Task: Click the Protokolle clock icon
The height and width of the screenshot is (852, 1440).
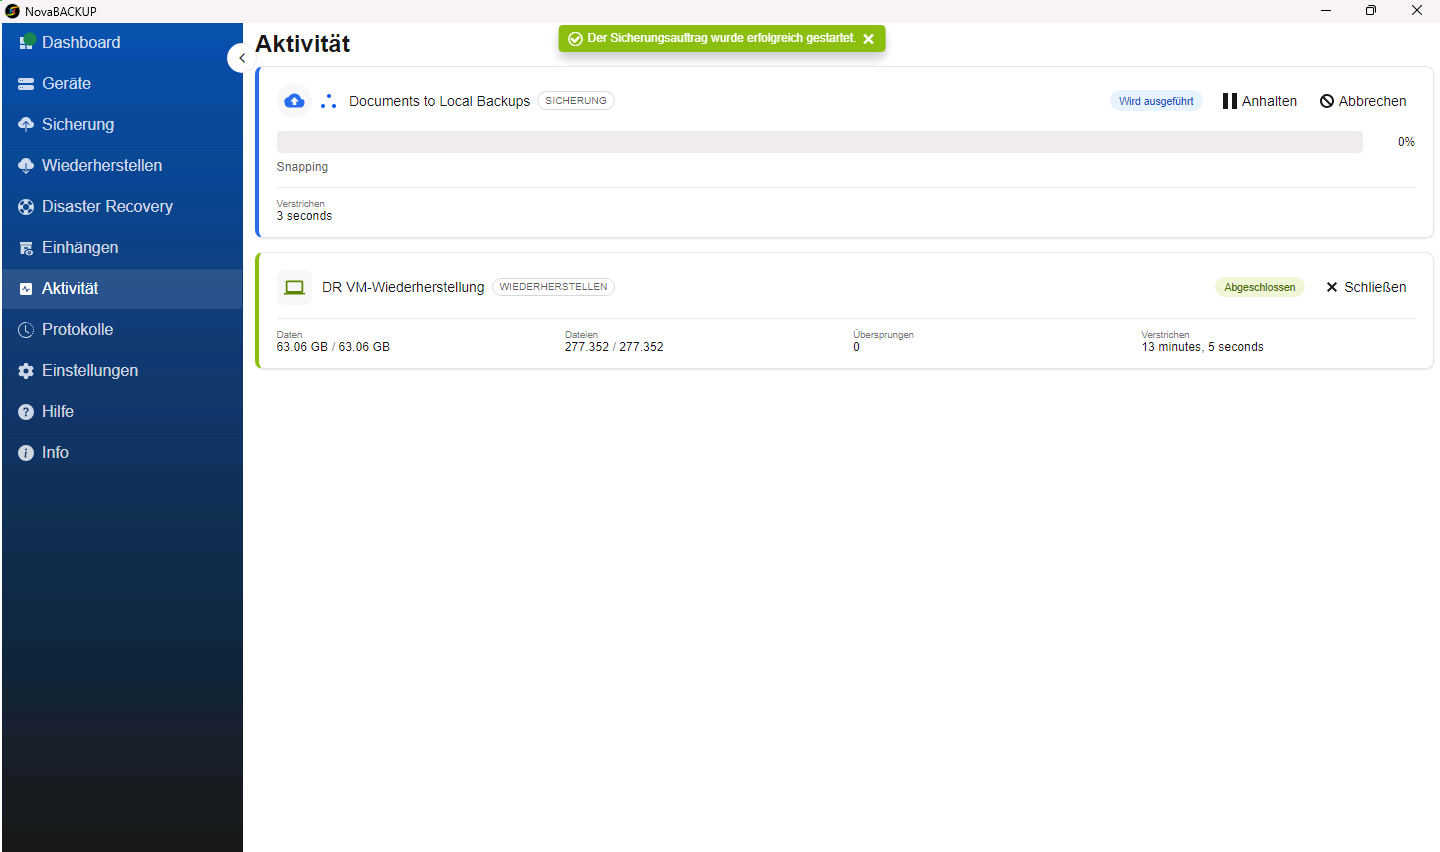Action: pos(26,330)
